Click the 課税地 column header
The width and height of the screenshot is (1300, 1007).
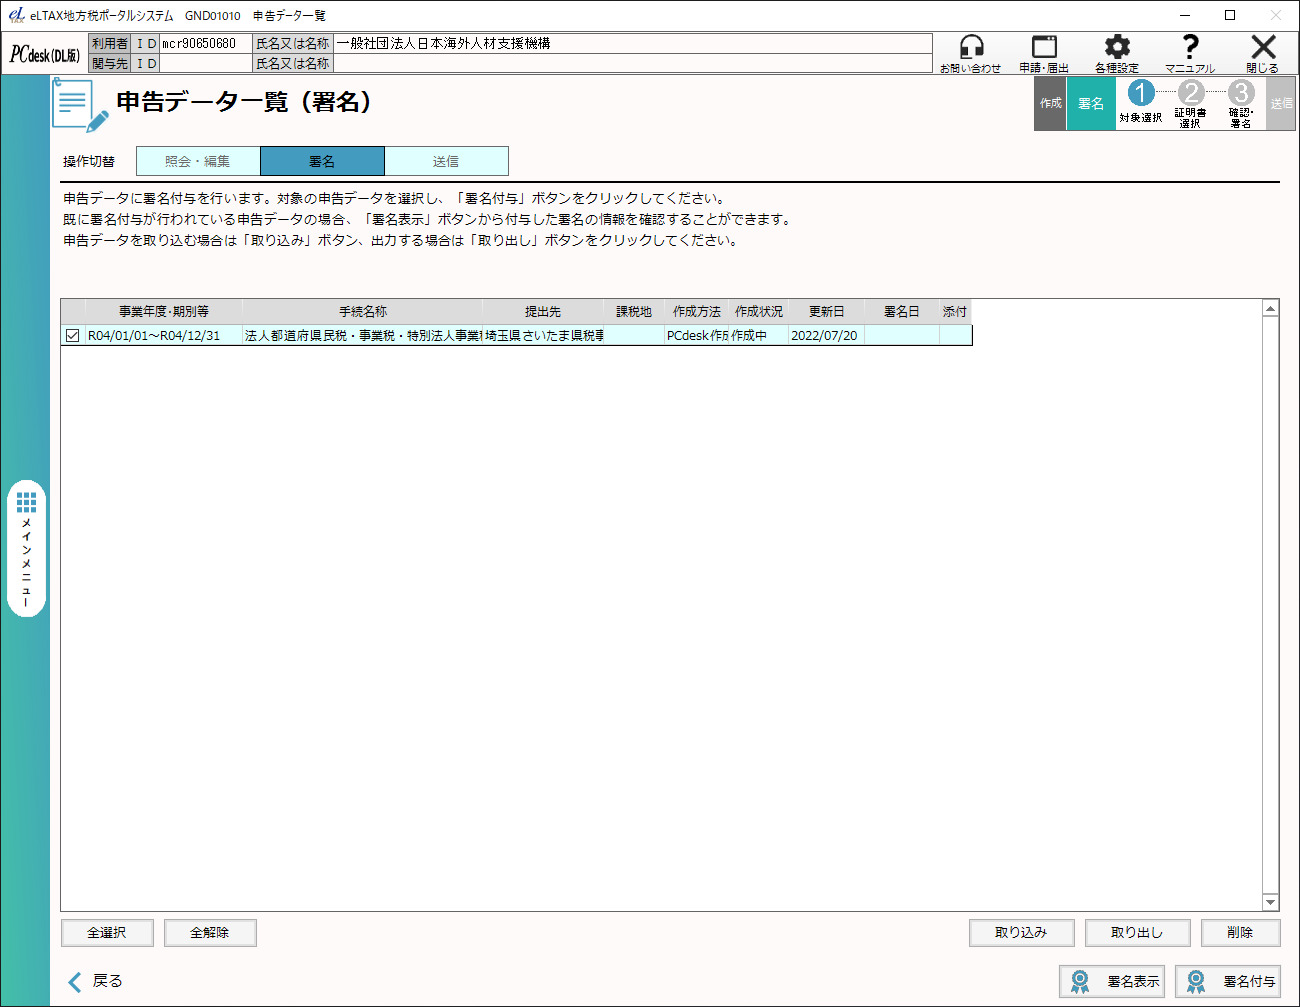coord(634,312)
